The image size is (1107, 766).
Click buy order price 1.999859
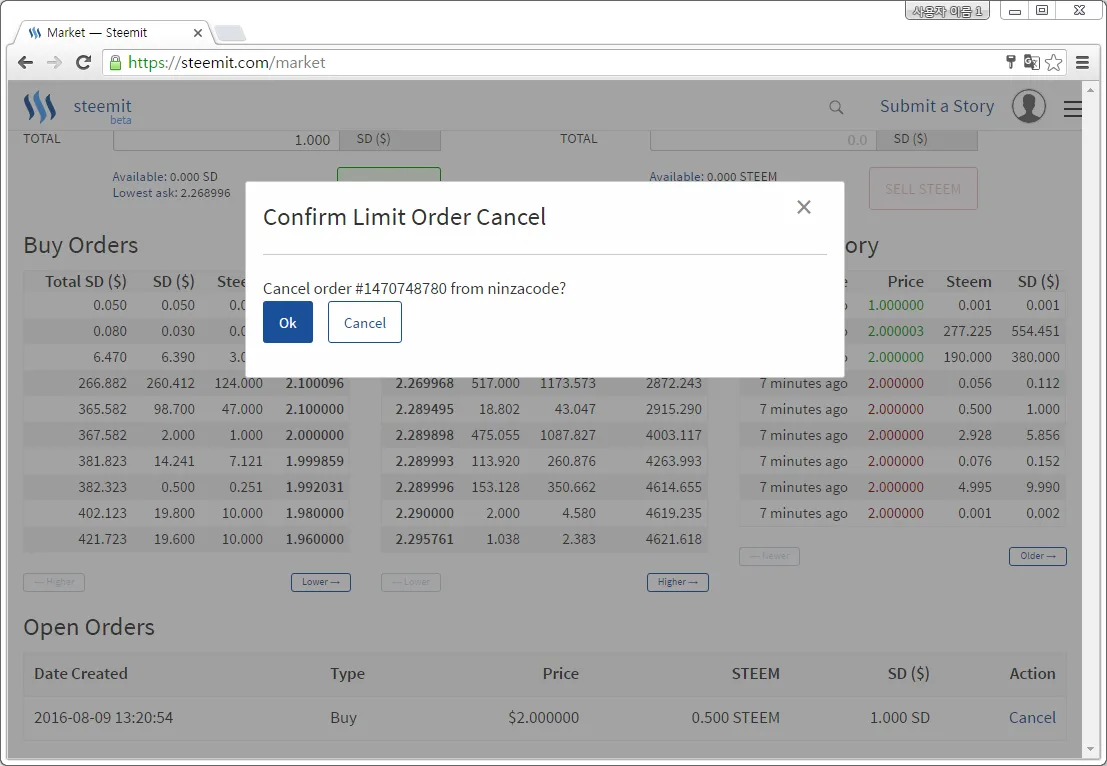(x=315, y=461)
